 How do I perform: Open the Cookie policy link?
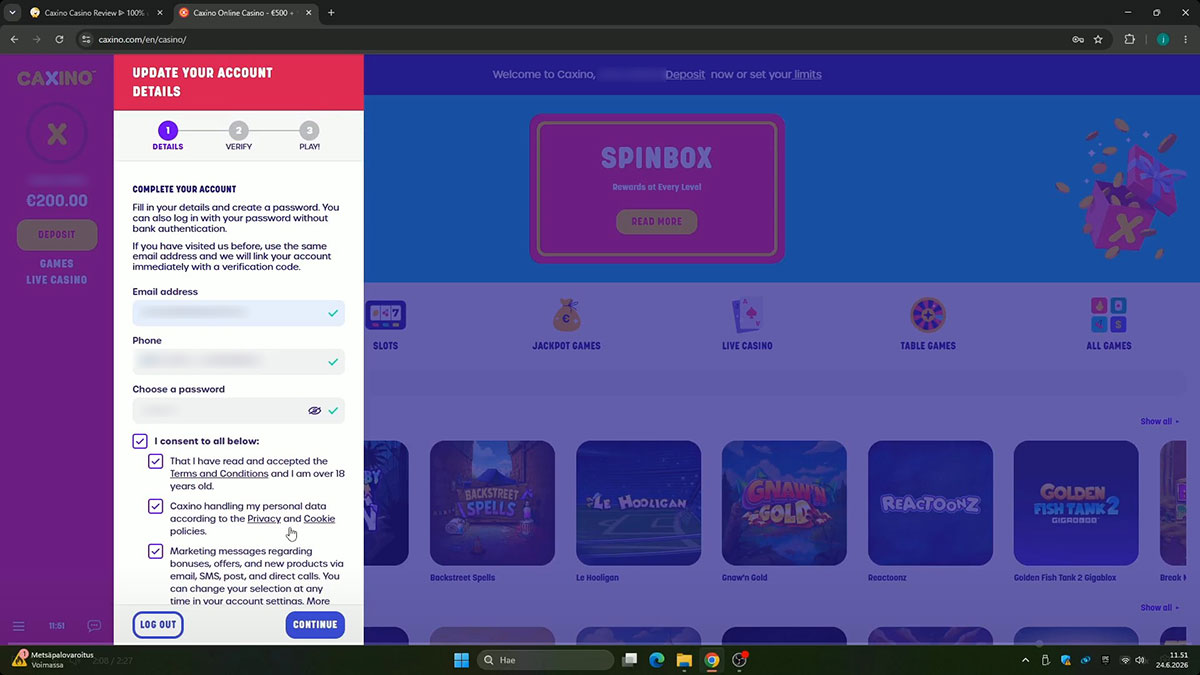coord(319,519)
